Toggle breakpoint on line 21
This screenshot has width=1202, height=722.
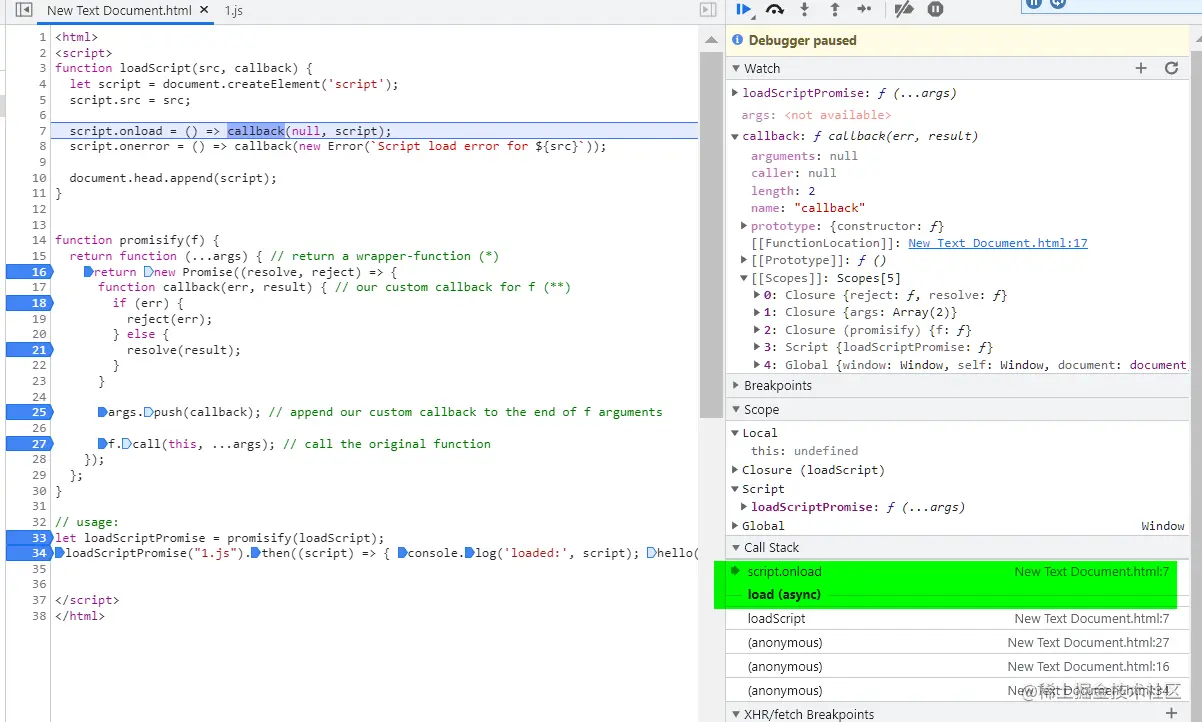pos(28,350)
